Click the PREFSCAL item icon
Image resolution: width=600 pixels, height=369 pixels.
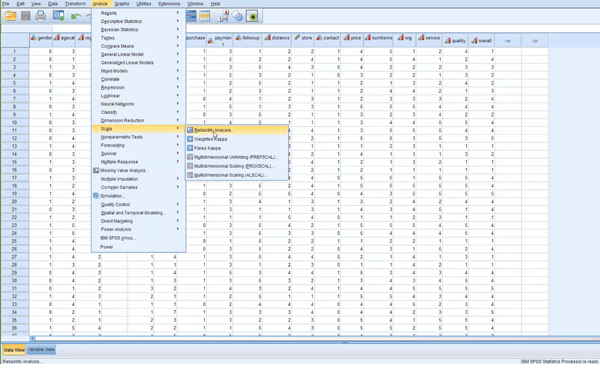(x=190, y=157)
